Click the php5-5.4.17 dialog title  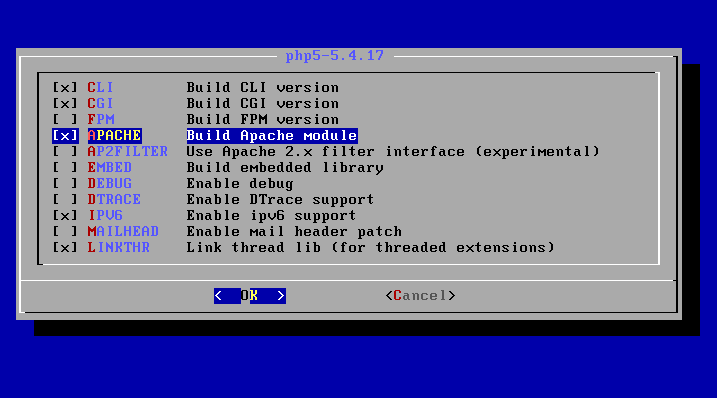pyautogui.click(x=335, y=55)
